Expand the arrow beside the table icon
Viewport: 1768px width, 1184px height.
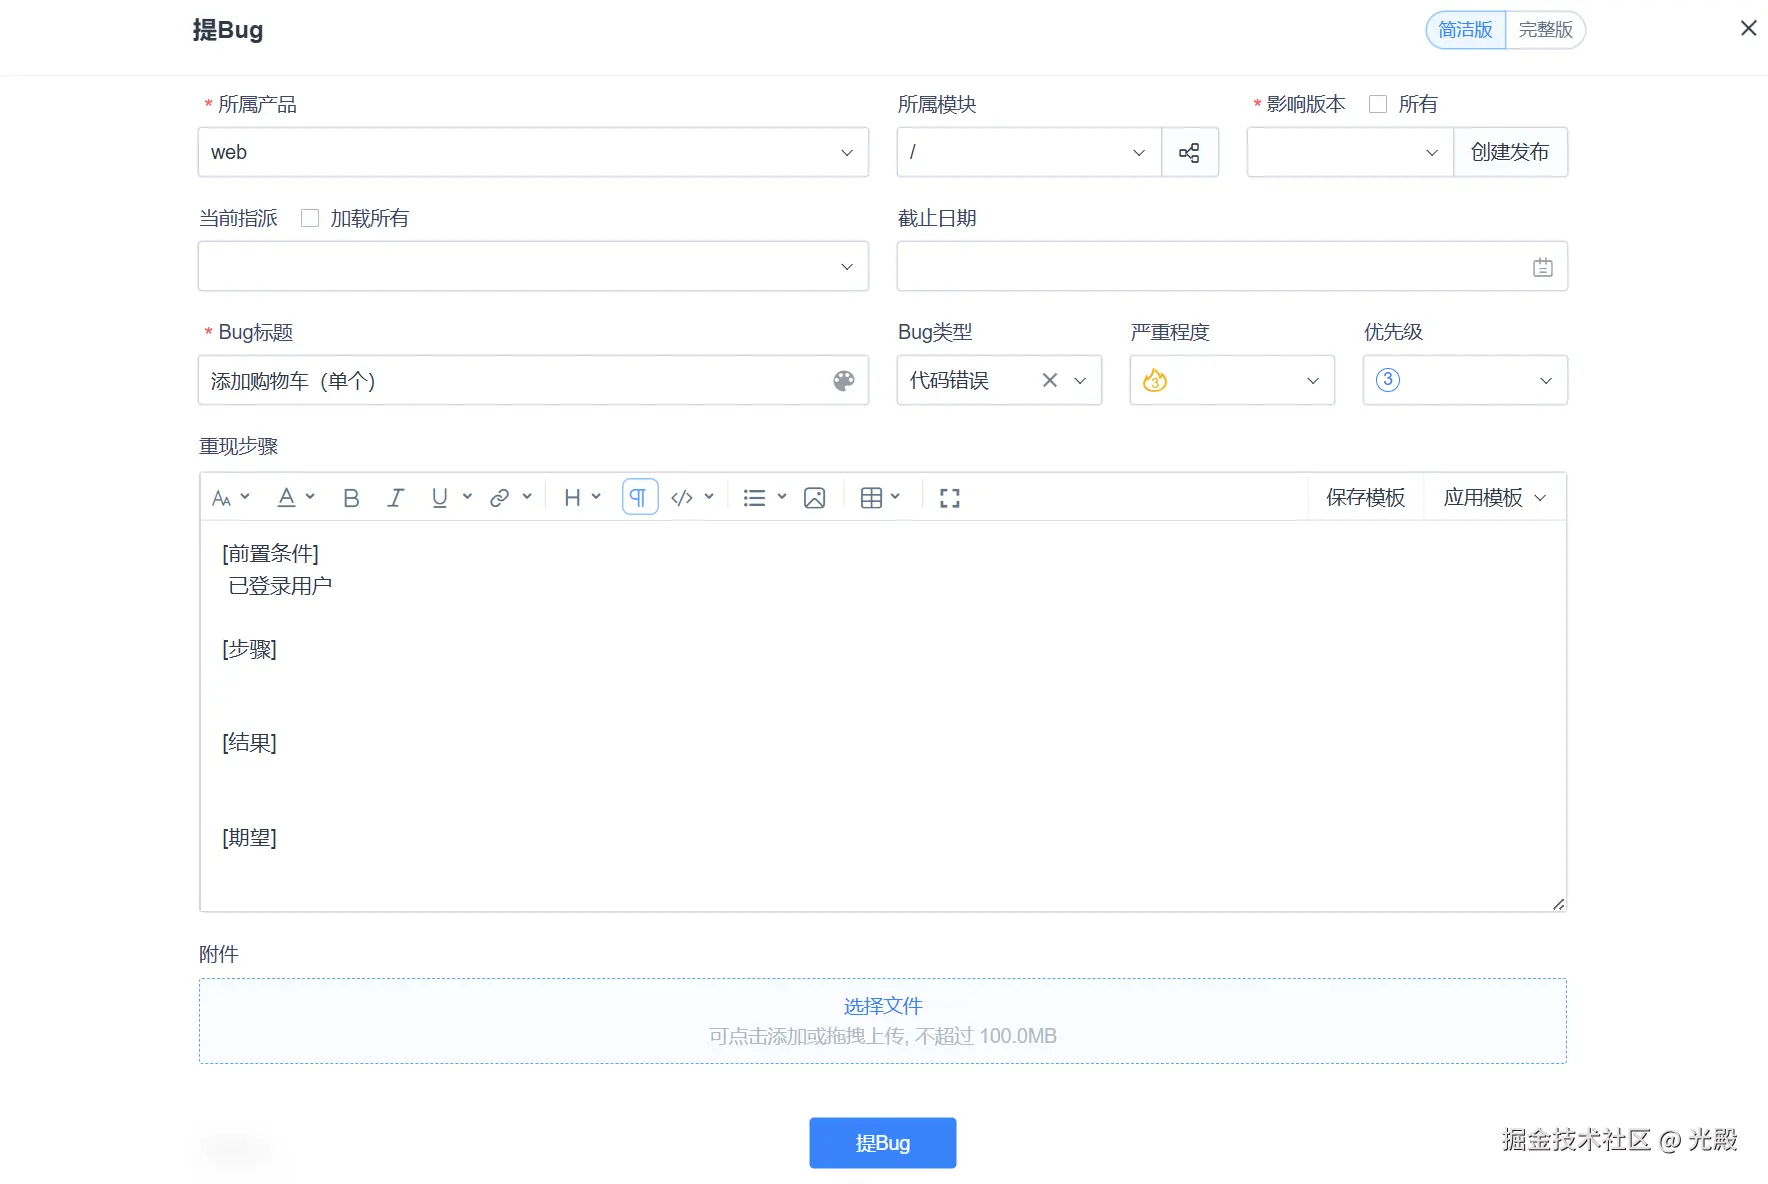coord(895,497)
